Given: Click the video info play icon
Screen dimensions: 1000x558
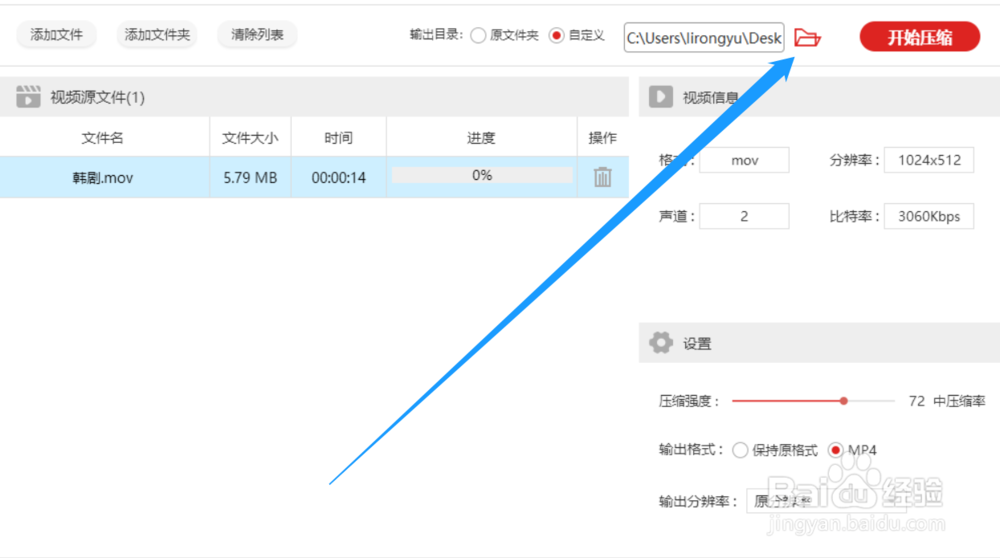Looking at the screenshot, I should [x=661, y=97].
